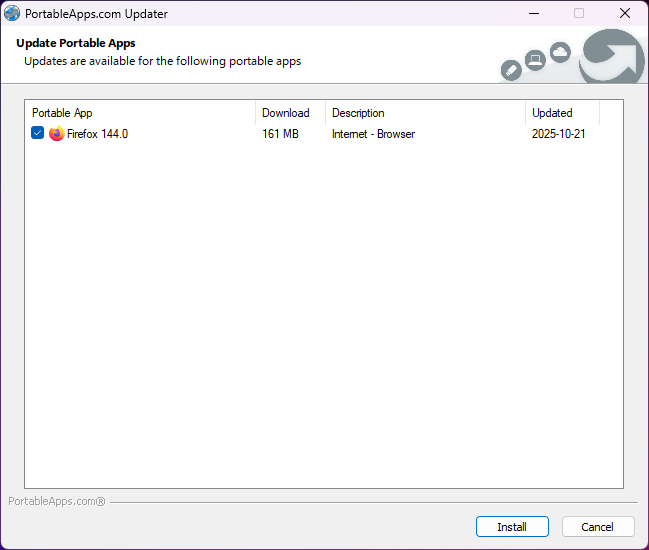Click the PortableApps.com® footer text
Viewport: 649px width, 550px height.
pyautogui.click(x=57, y=501)
